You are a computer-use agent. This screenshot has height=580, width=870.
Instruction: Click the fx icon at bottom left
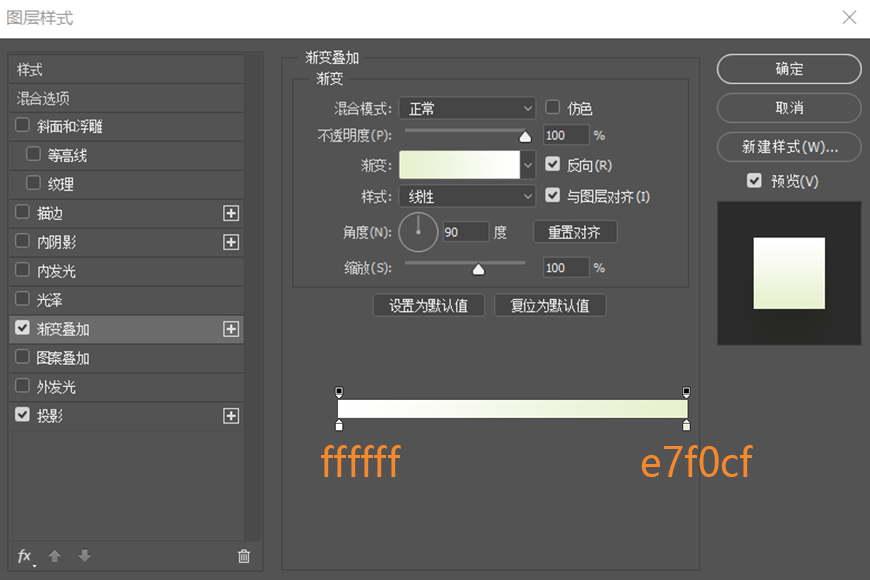(x=24, y=556)
